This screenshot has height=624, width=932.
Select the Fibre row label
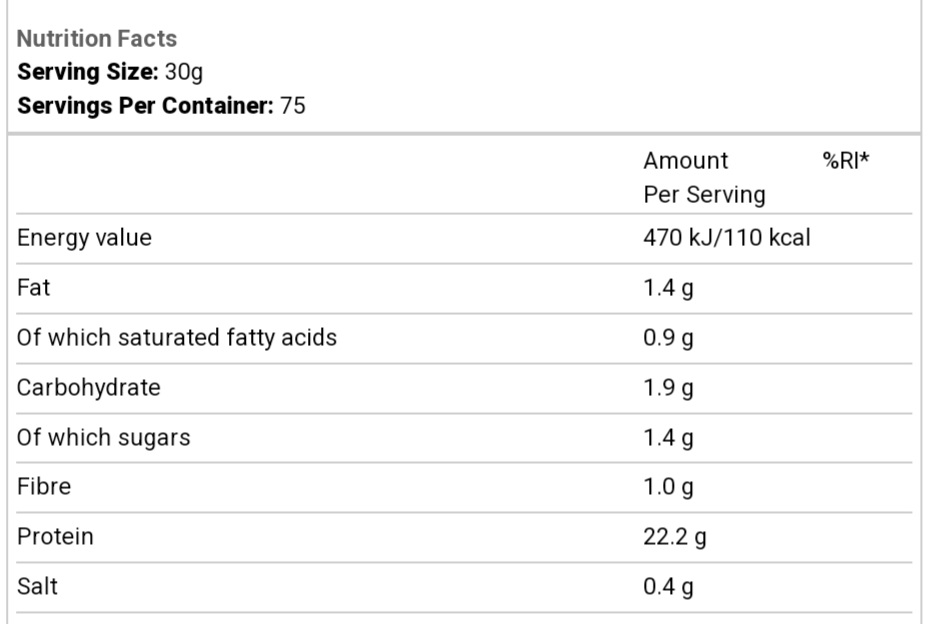[x=44, y=487]
